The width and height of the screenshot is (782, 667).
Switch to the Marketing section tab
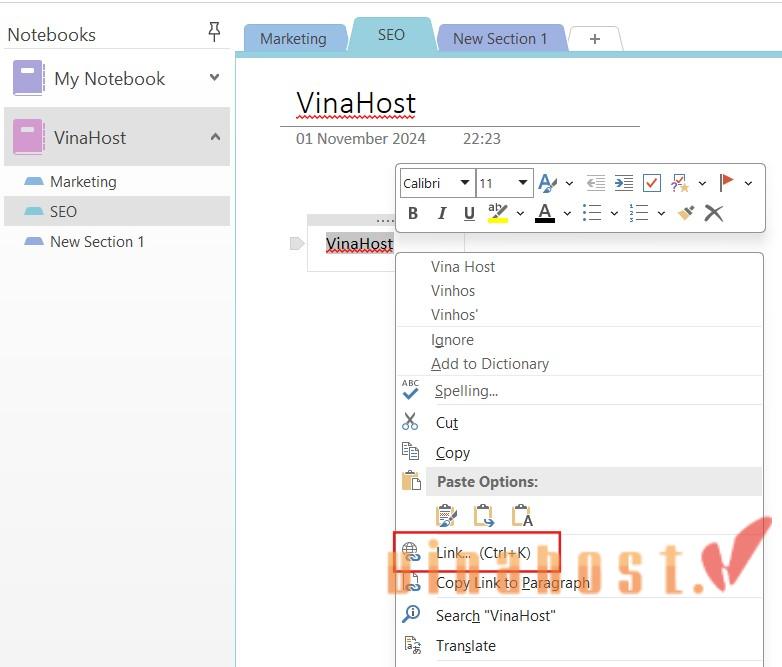293,38
